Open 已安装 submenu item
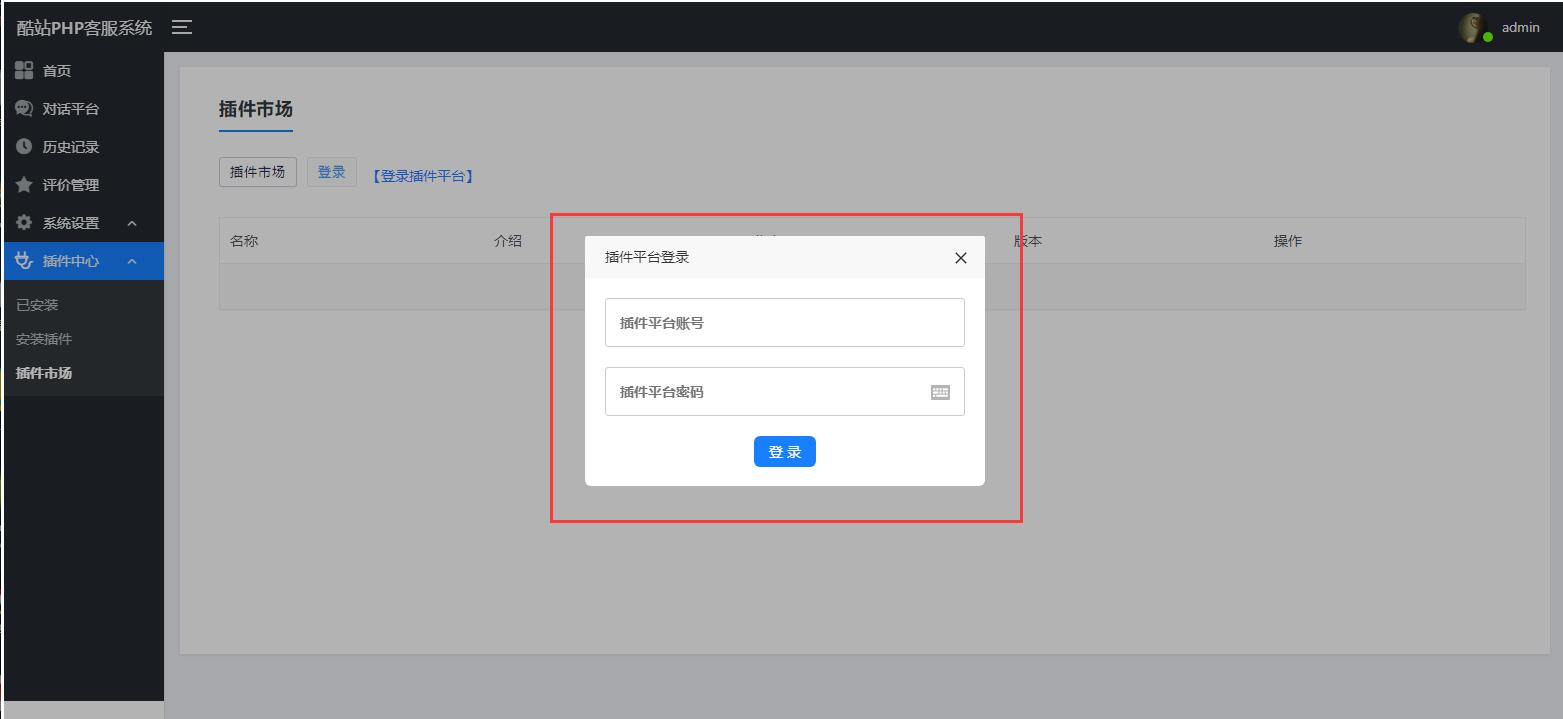 [x=37, y=305]
